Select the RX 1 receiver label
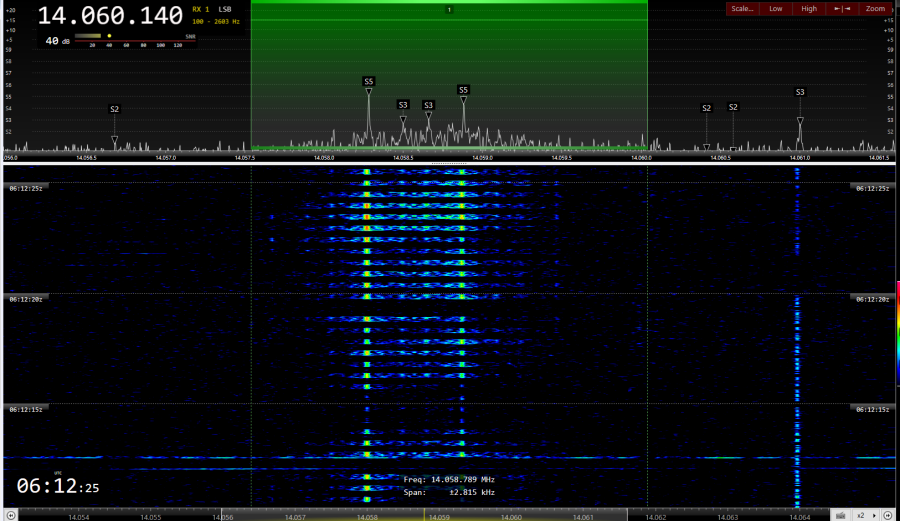The width and height of the screenshot is (900, 521). [200, 10]
